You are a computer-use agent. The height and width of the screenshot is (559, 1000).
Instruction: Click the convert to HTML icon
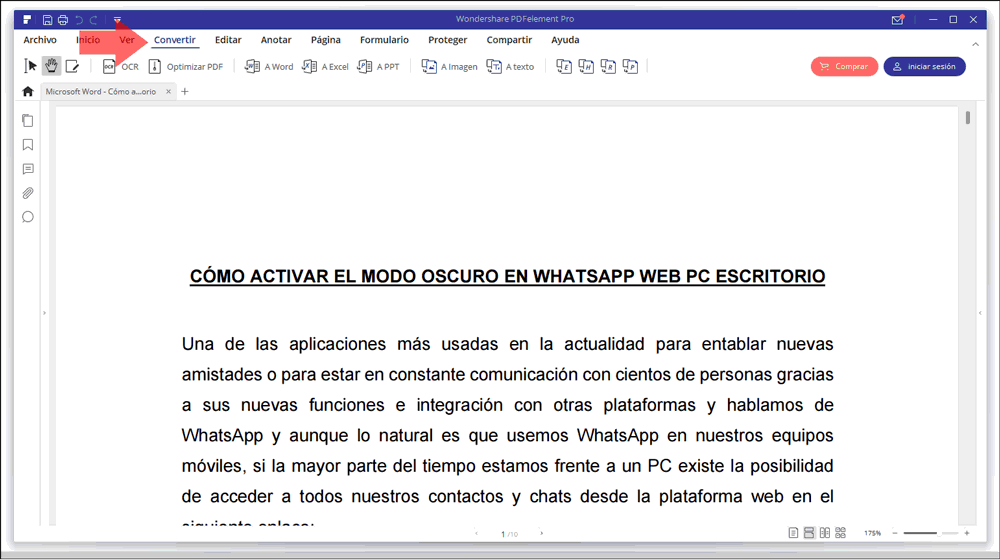pyautogui.click(x=586, y=66)
